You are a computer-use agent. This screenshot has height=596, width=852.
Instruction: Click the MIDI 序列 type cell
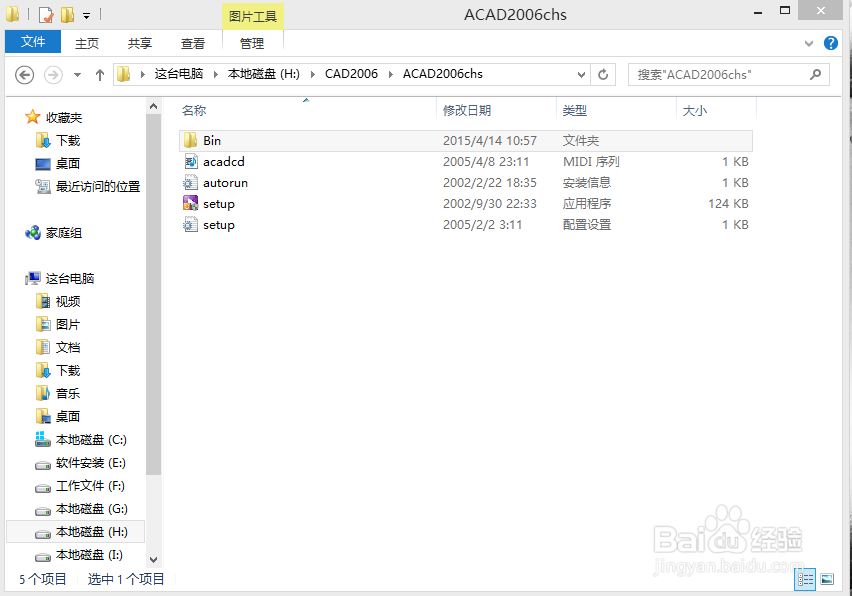[591, 161]
